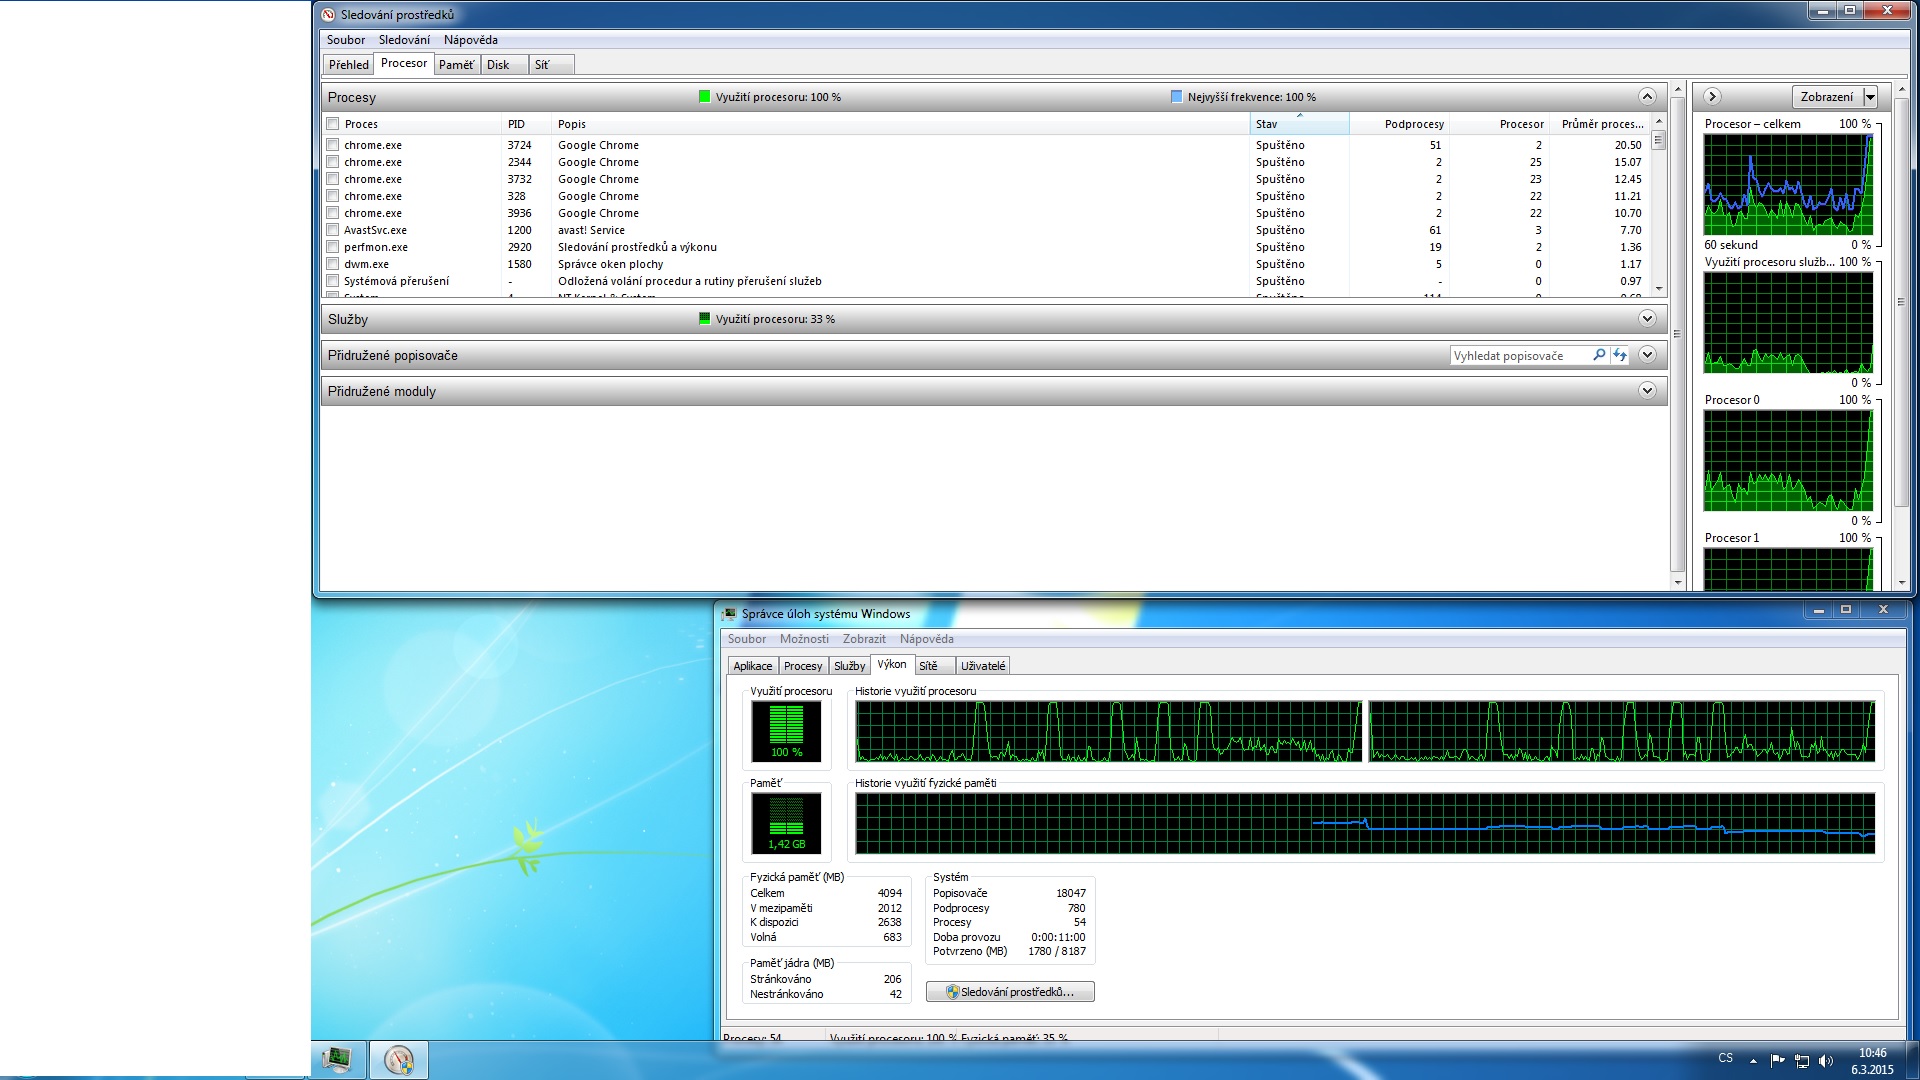Show hidden tray icons arrow

[1753, 1060]
